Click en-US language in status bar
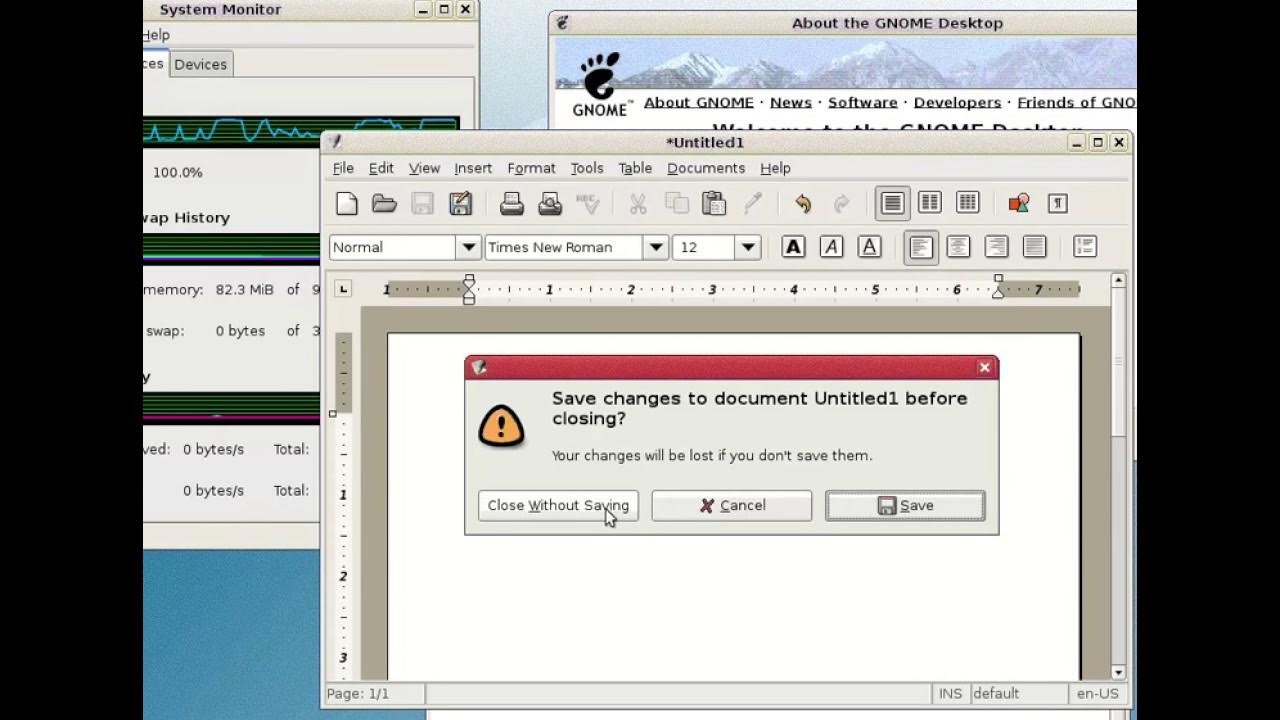 1097,693
